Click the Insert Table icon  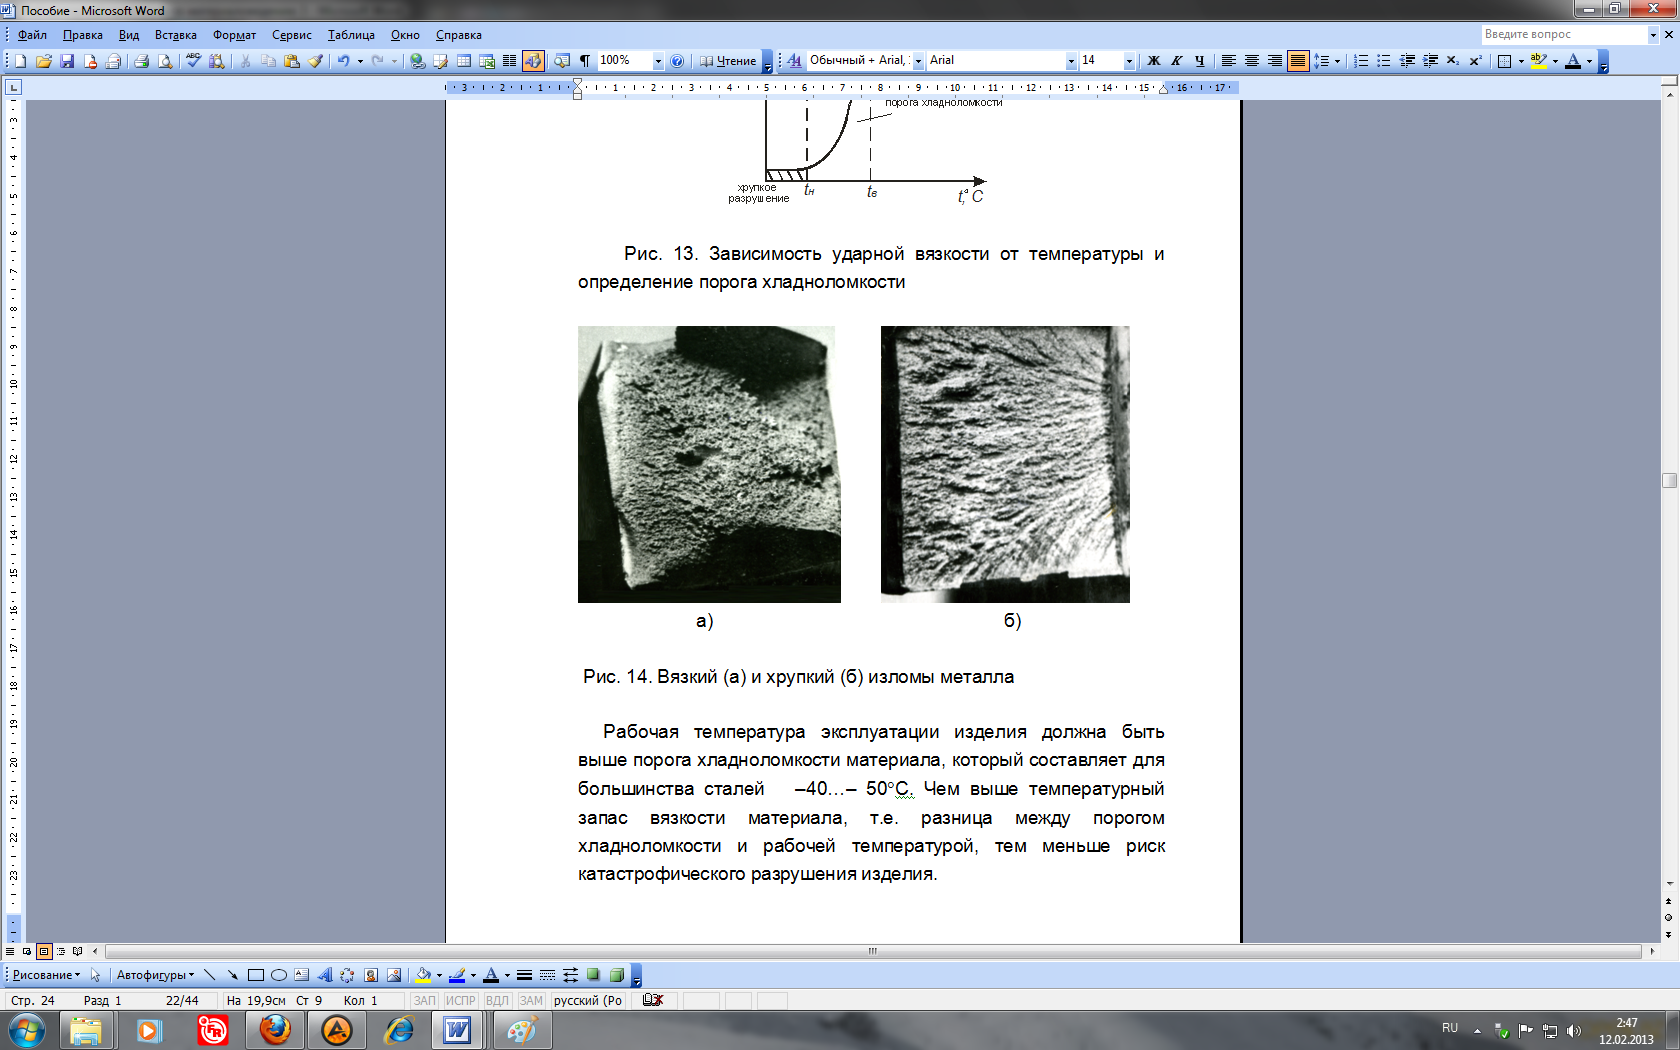464,61
